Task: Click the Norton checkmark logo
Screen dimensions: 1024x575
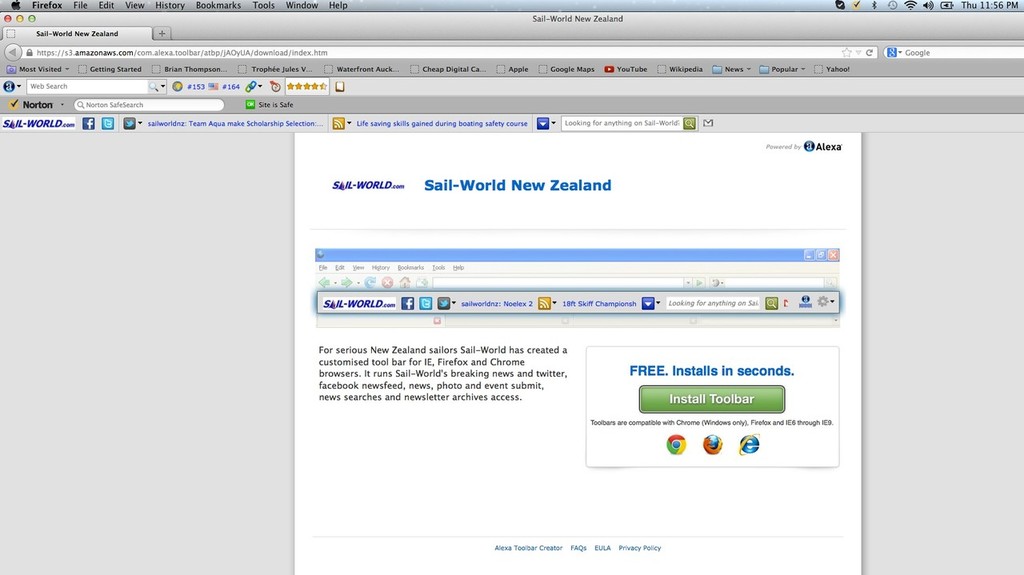Action: point(14,105)
